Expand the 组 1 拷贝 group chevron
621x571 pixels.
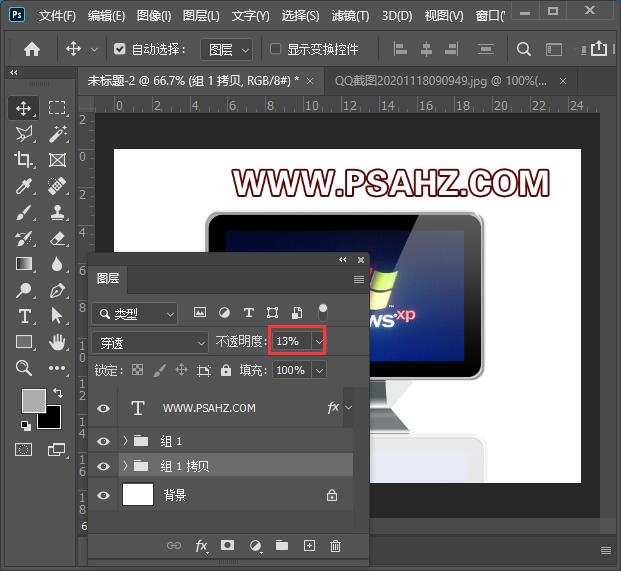(125, 466)
